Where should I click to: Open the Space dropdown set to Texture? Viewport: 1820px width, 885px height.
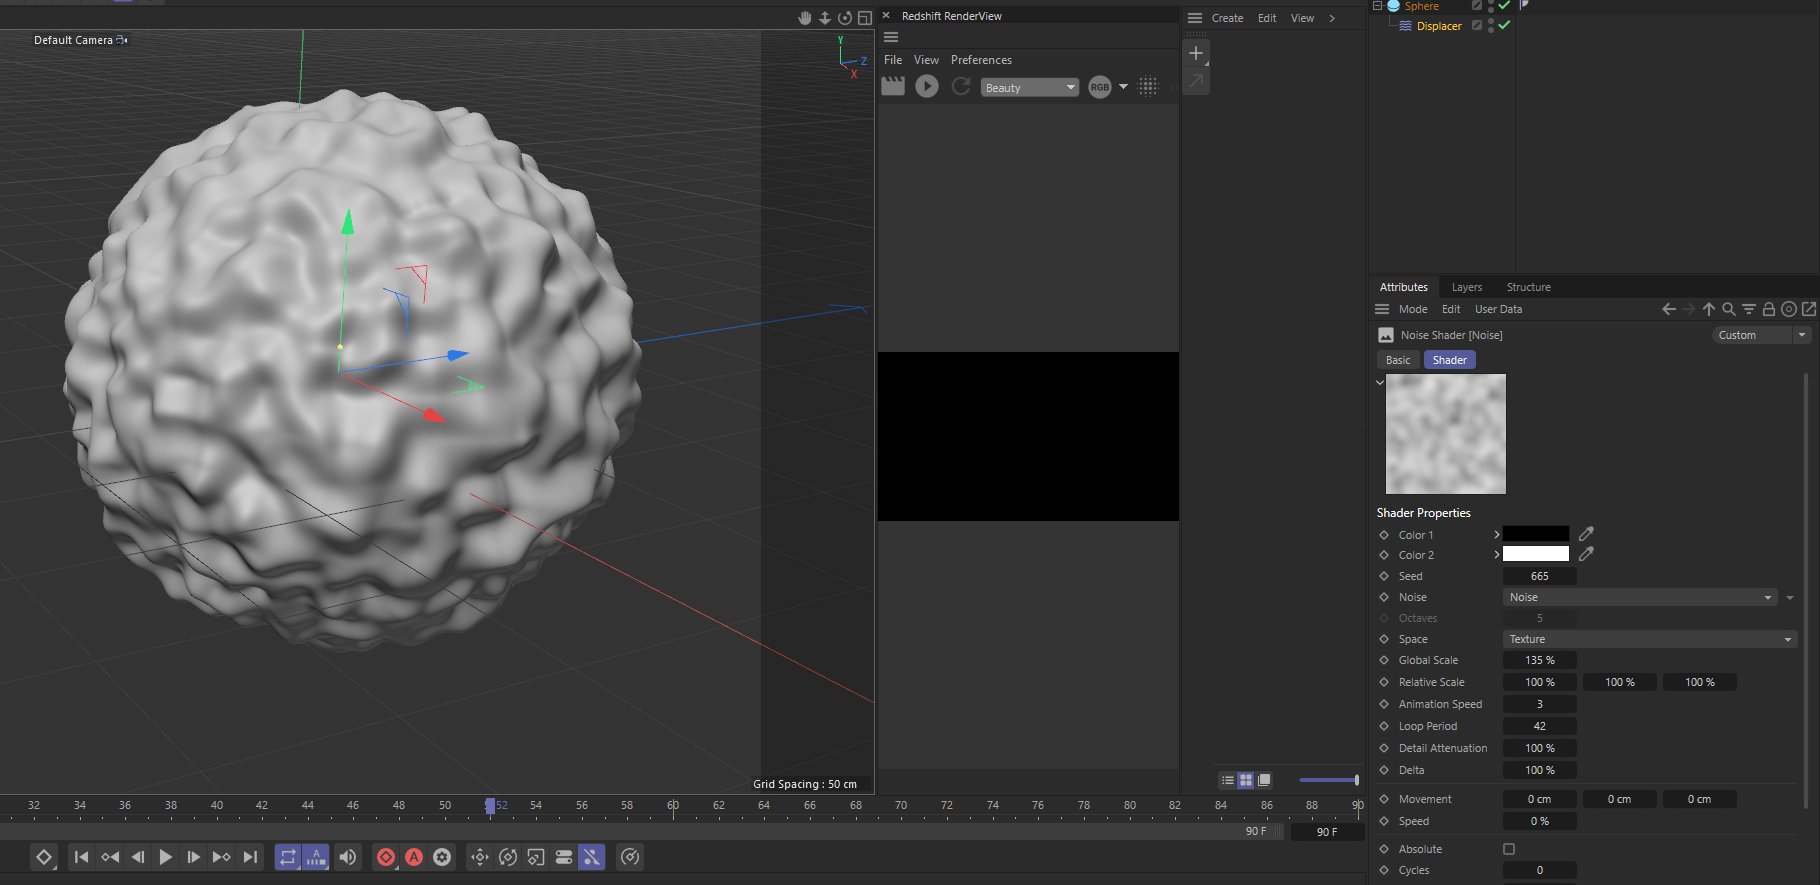tap(1650, 639)
